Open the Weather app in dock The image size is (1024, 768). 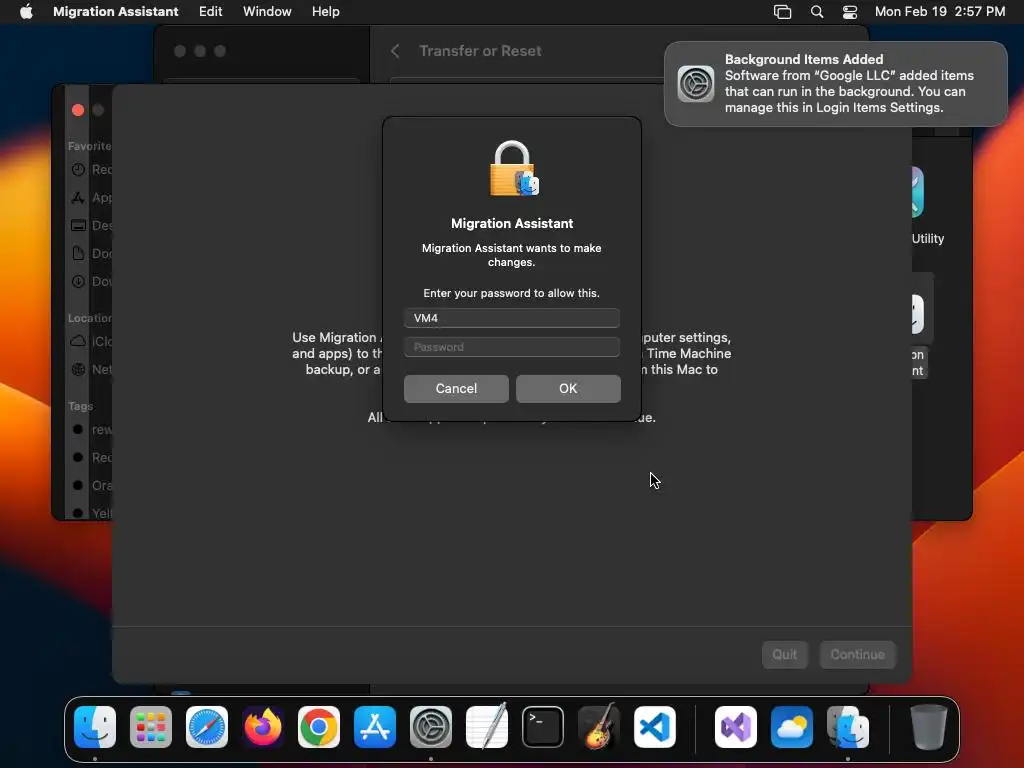(x=792, y=727)
